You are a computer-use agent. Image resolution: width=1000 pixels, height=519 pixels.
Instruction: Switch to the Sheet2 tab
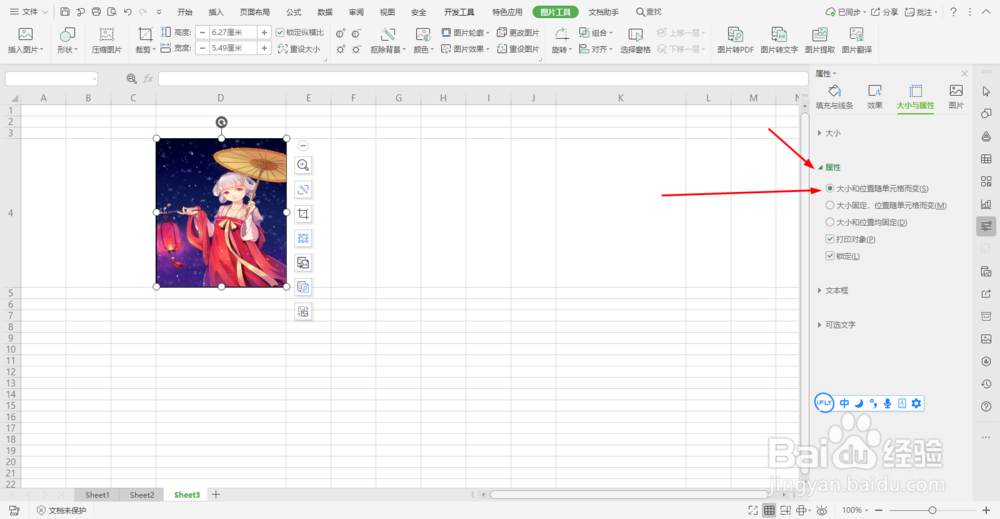142,495
